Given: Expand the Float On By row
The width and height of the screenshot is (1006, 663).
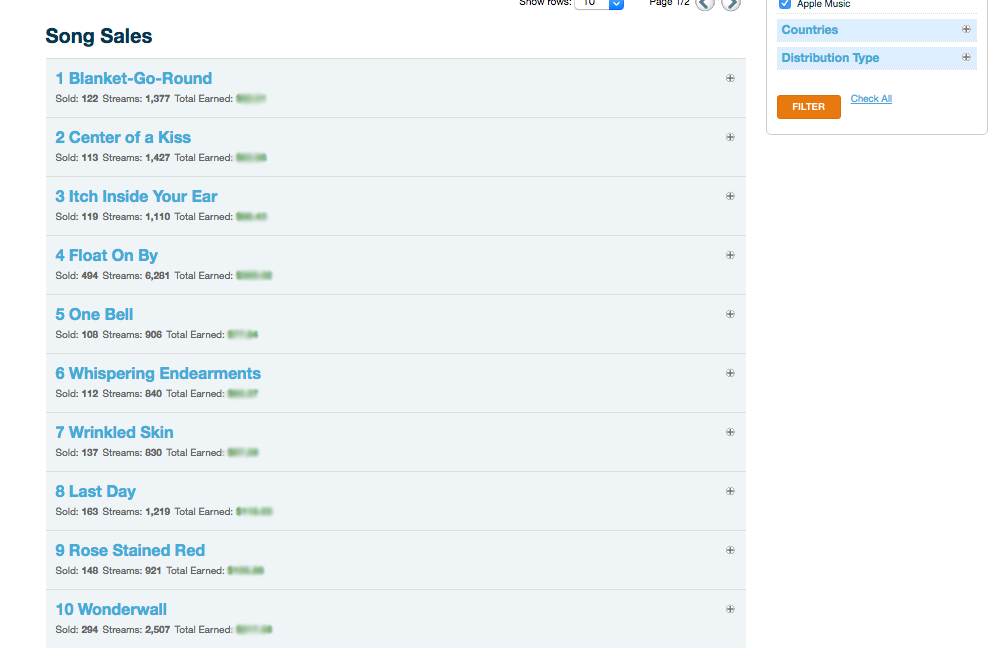Looking at the screenshot, I should click(x=730, y=255).
